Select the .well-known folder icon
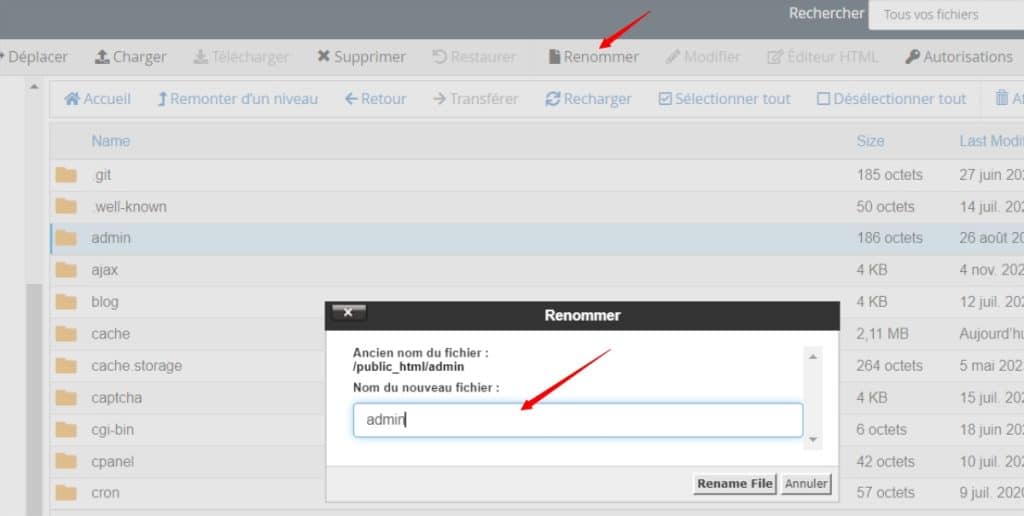 coord(66,206)
